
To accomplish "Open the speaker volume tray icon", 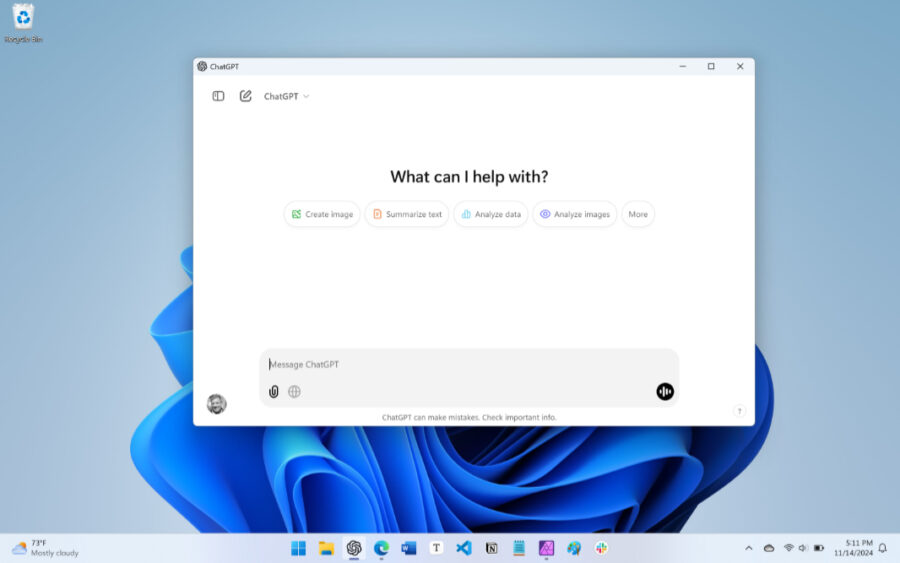I will click(x=802, y=548).
